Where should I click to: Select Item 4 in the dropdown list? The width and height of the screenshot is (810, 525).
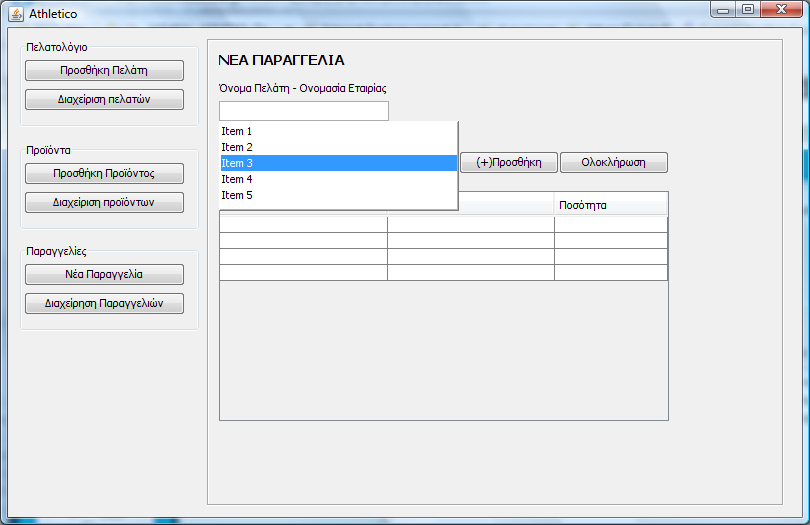click(x=339, y=179)
